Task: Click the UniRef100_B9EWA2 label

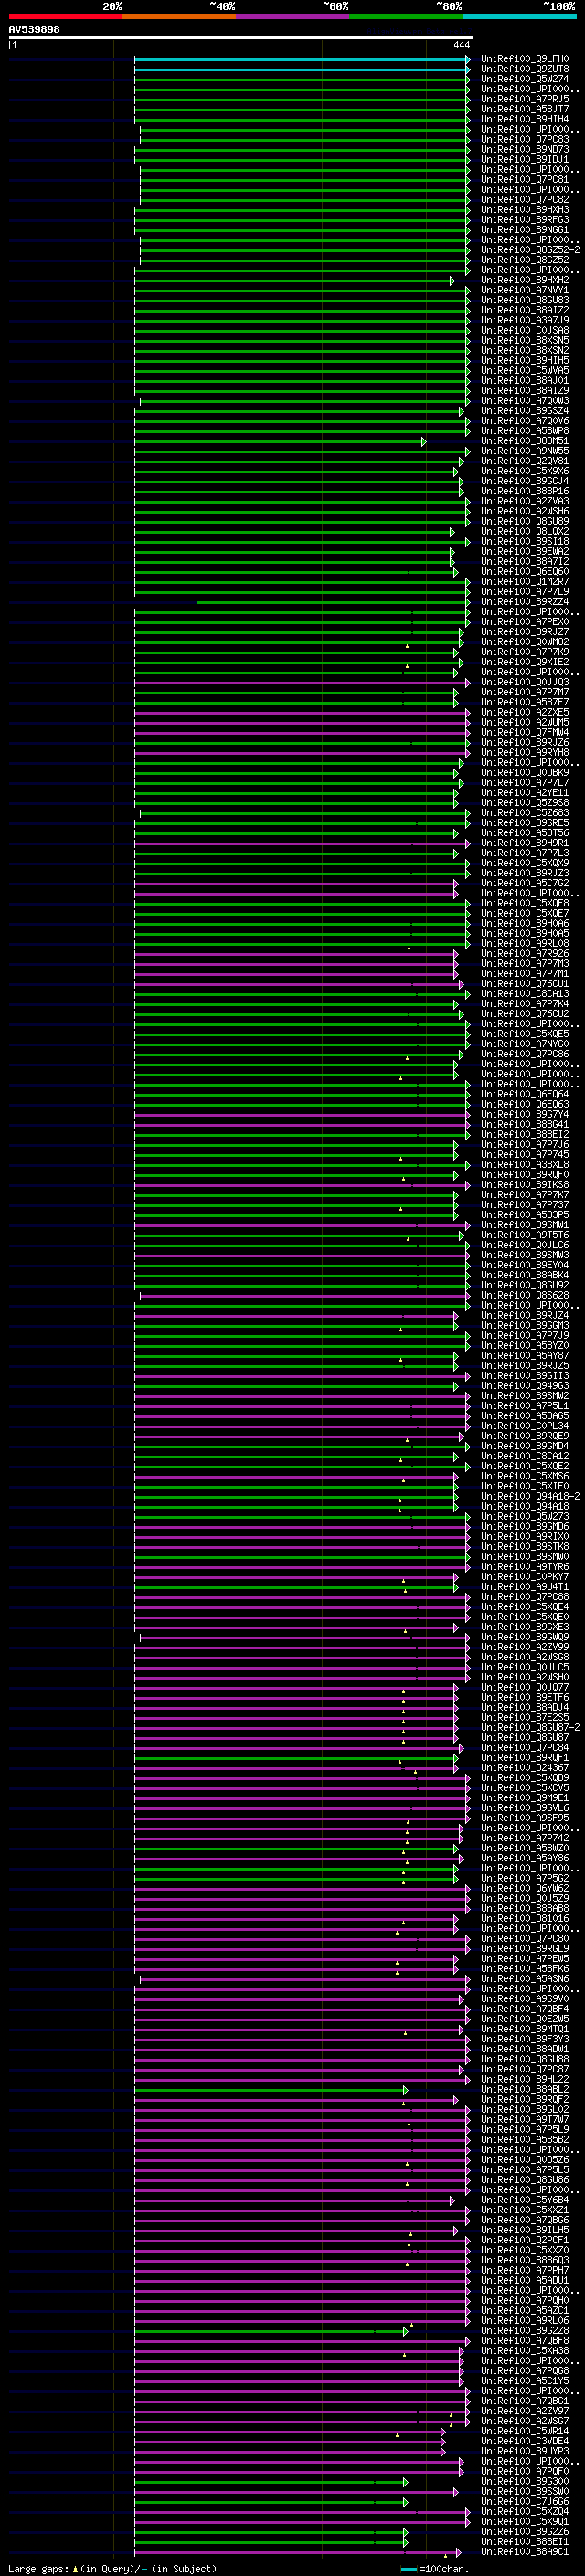Action: tap(525, 551)
